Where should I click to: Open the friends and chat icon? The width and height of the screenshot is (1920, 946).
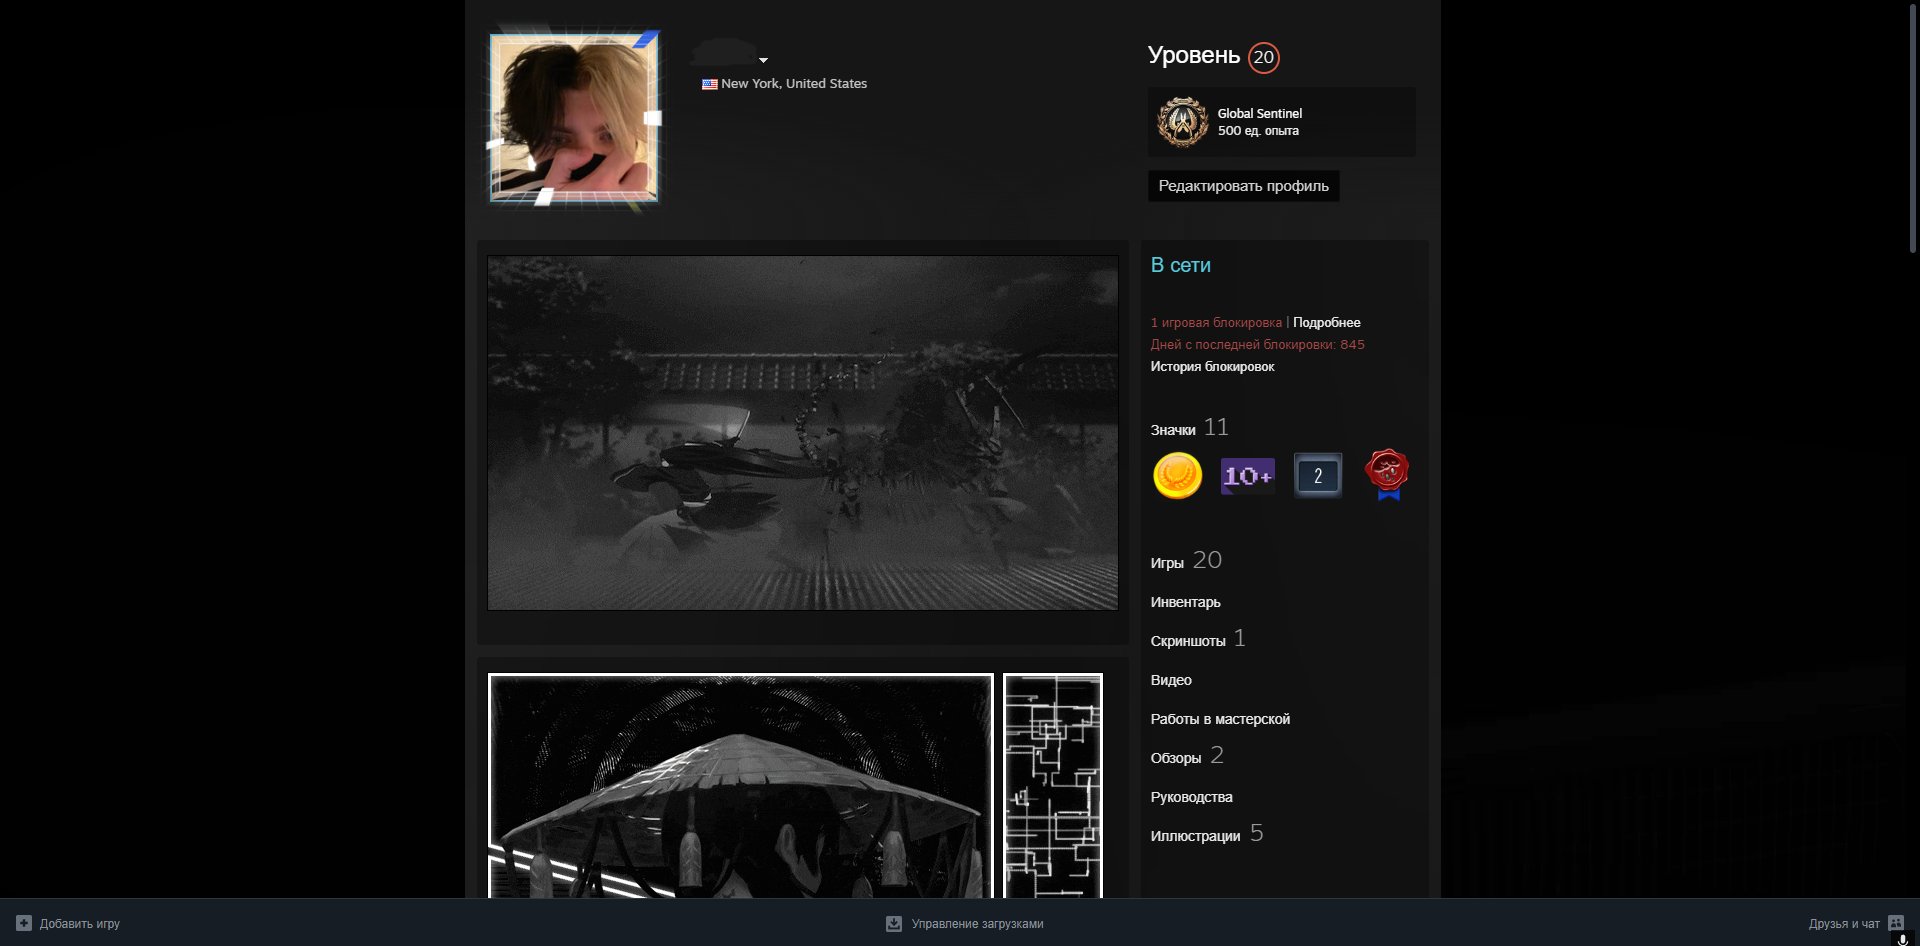[x=1895, y=923]
